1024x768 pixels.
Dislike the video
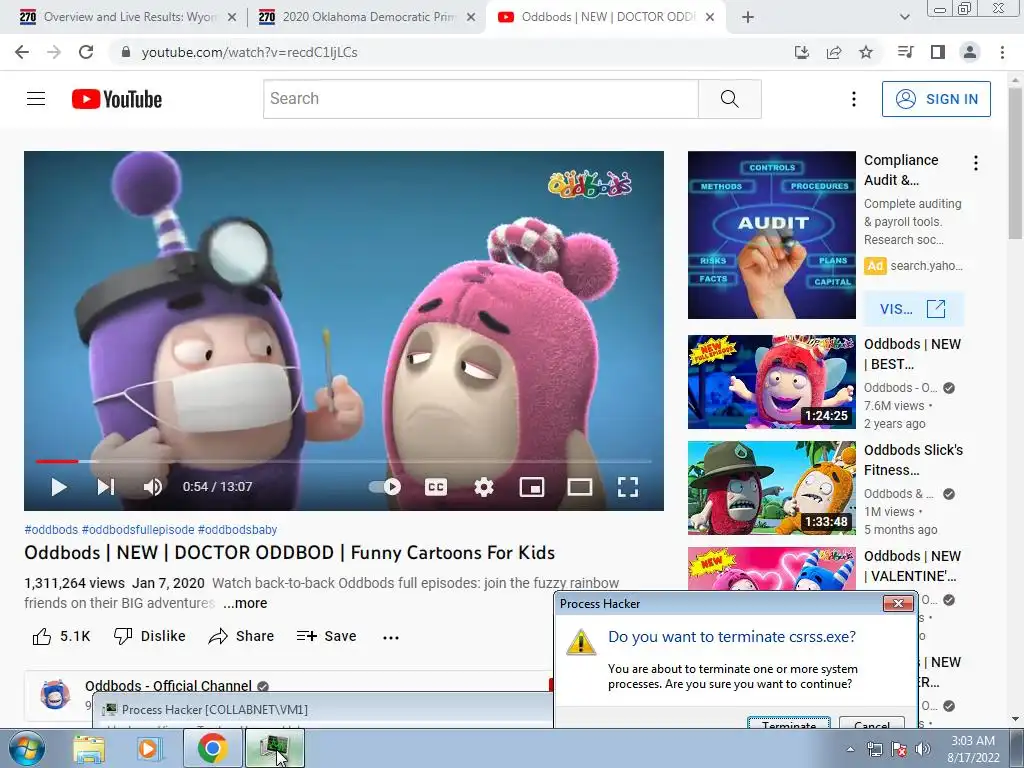[150, 636]
